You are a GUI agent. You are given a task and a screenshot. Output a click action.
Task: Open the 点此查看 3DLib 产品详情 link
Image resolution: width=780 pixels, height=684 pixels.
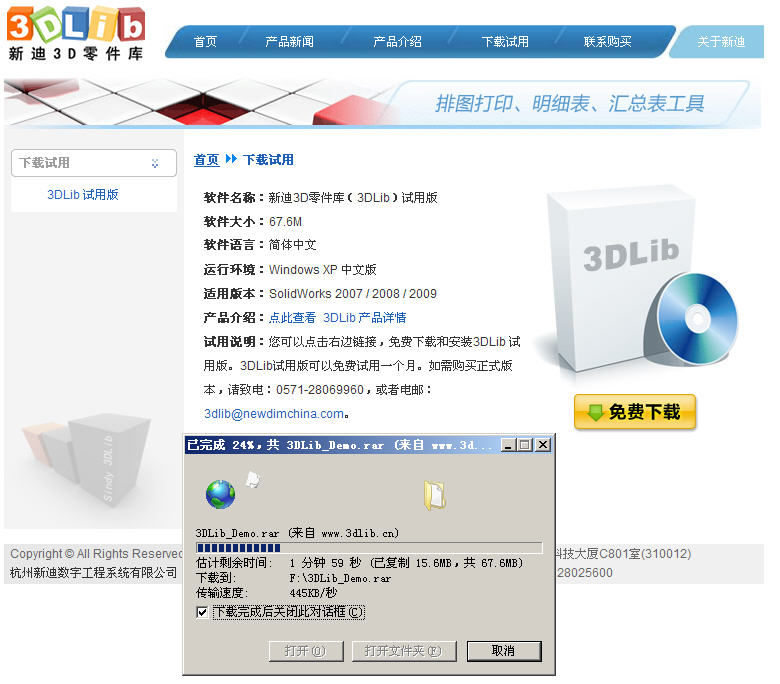[337, 317]
